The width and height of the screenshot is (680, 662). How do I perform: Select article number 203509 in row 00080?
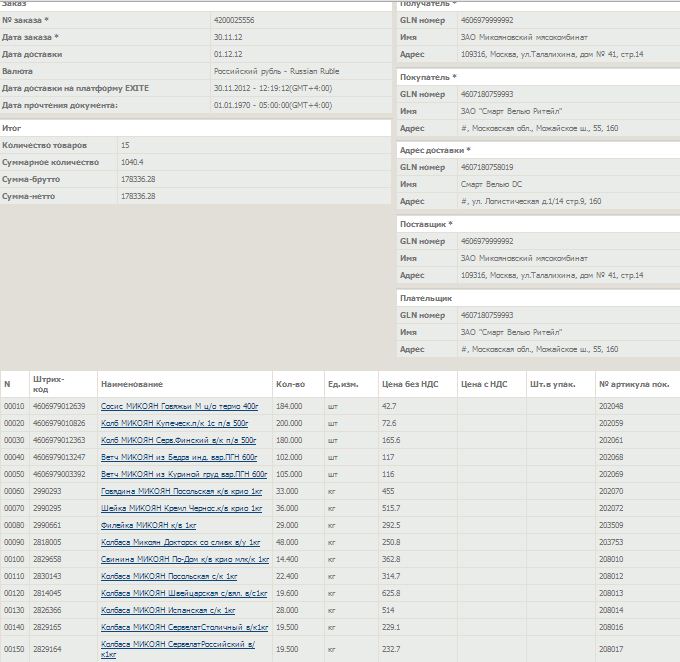click(611, 525)
